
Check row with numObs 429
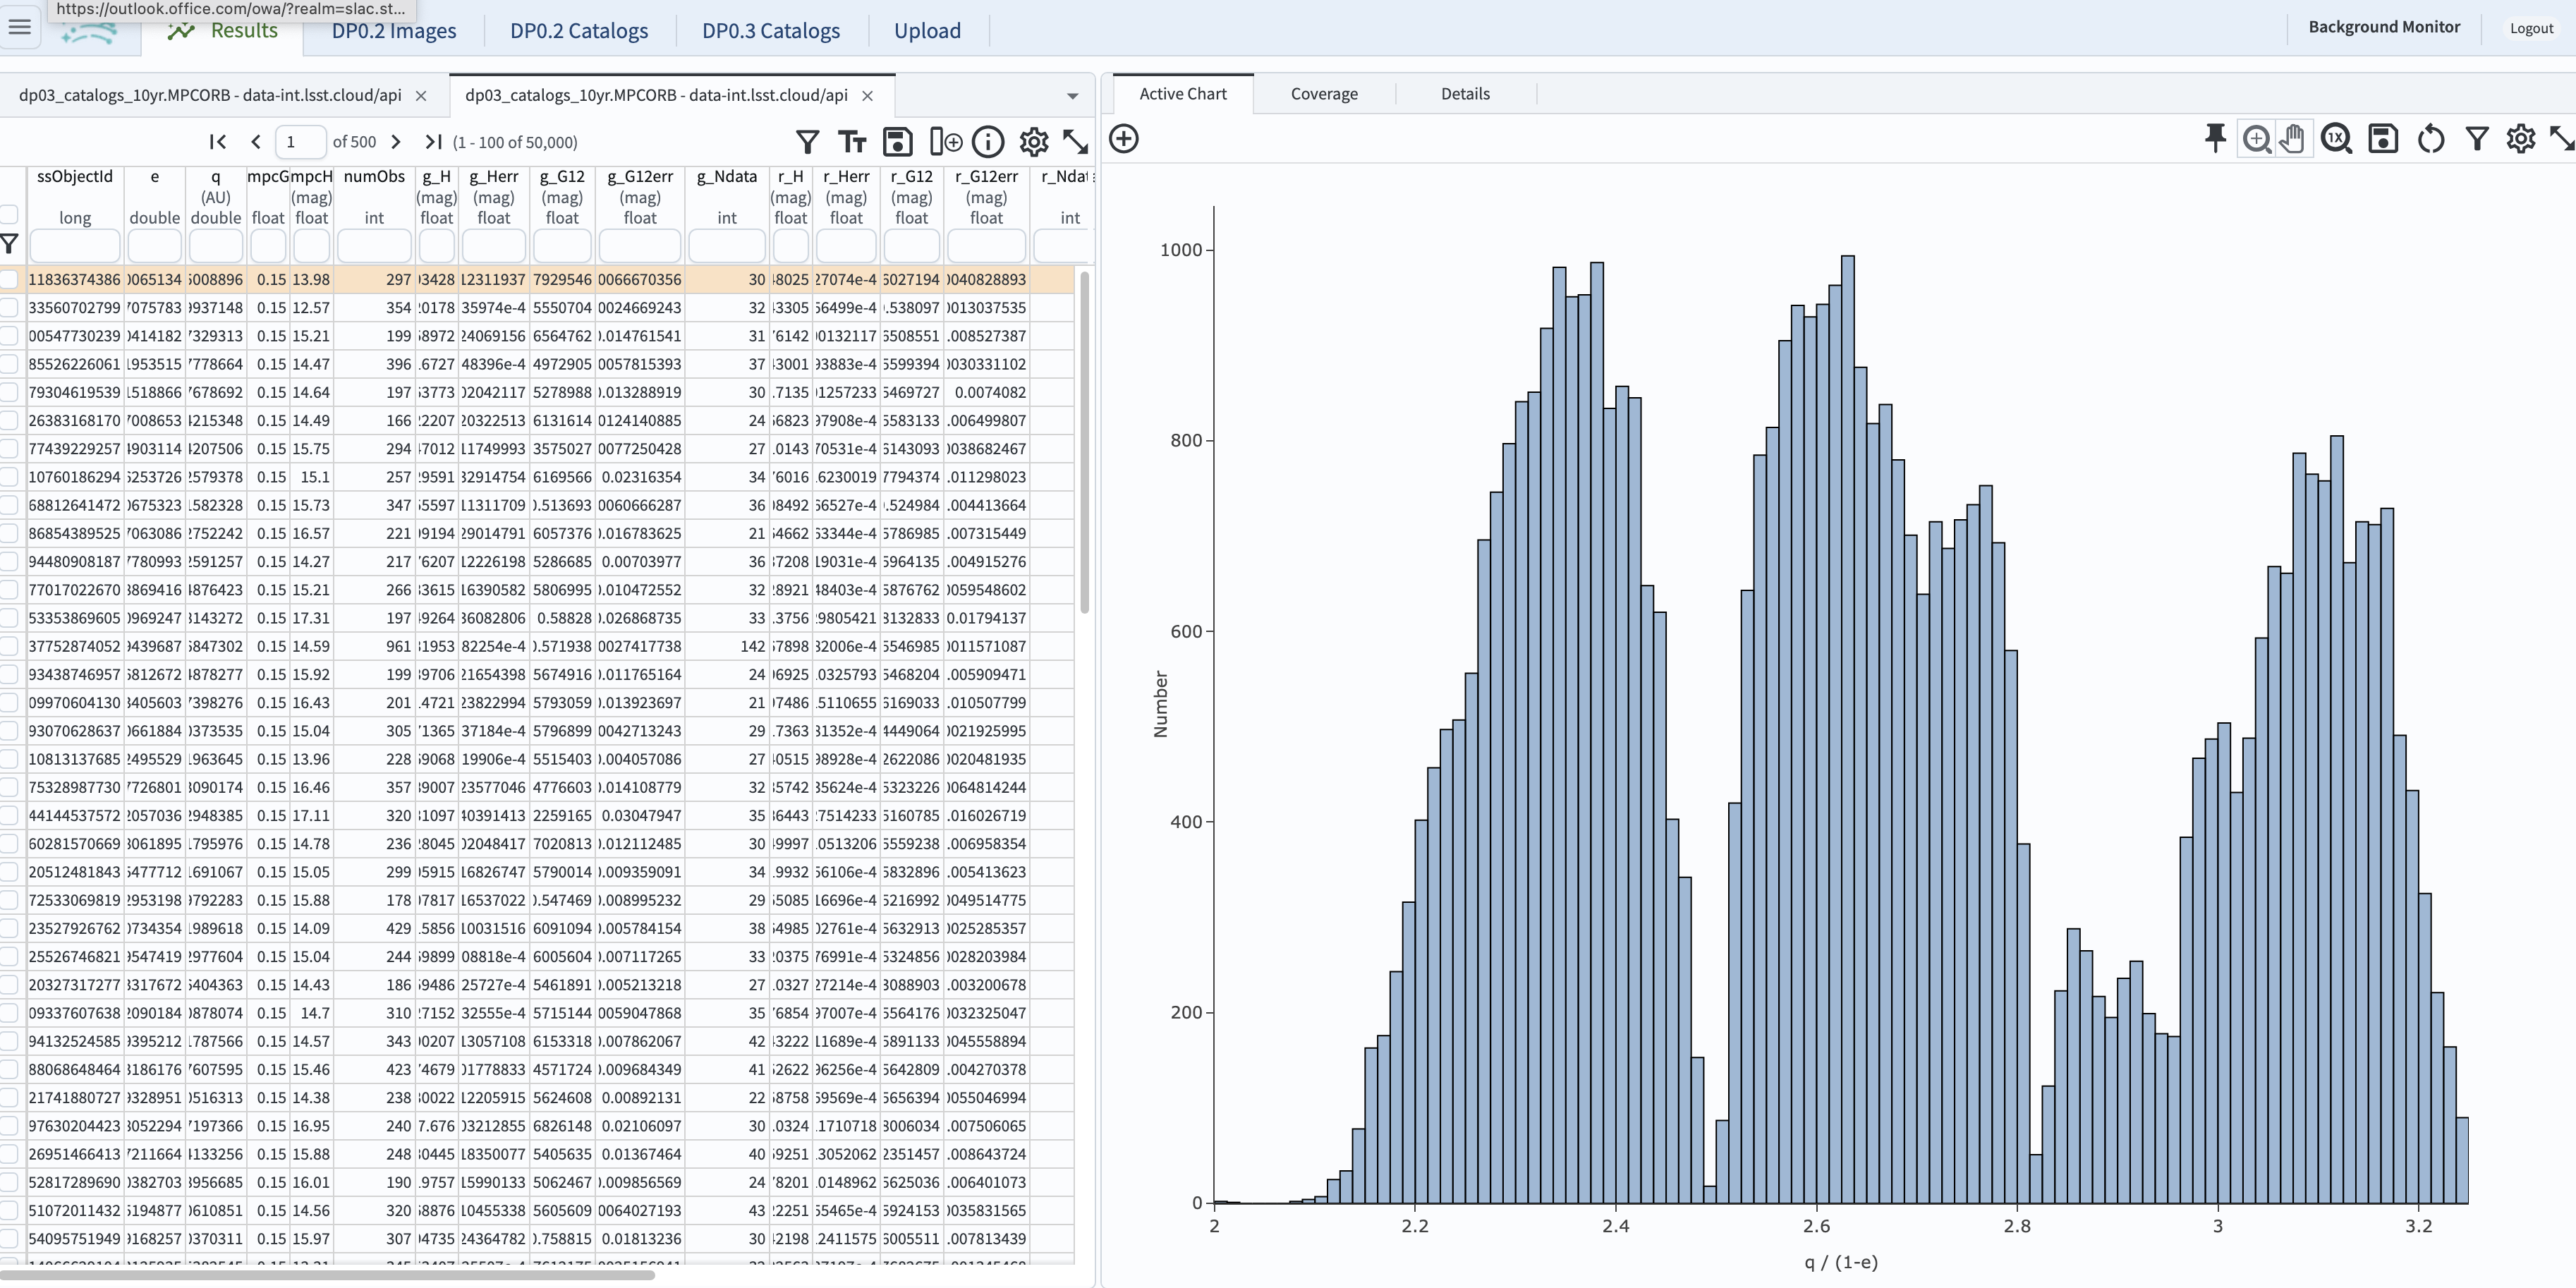click(9, 928)
